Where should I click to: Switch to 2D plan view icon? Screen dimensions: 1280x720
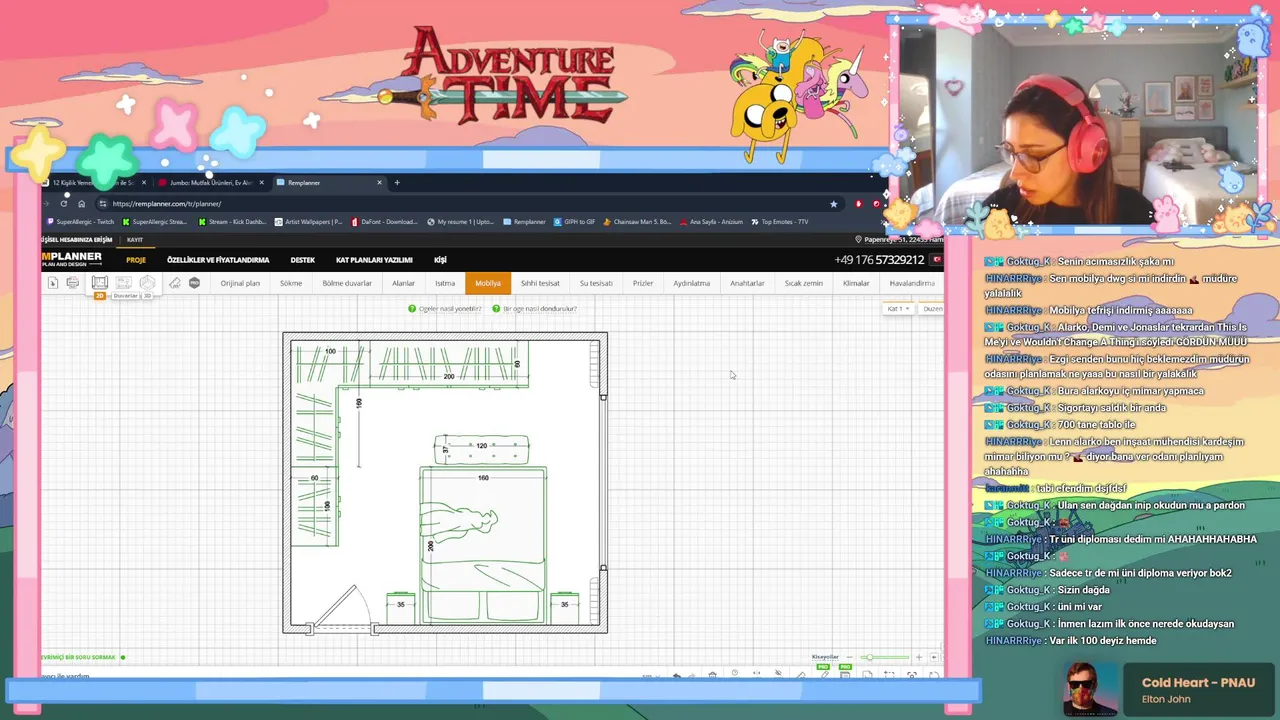click(100, 284)
